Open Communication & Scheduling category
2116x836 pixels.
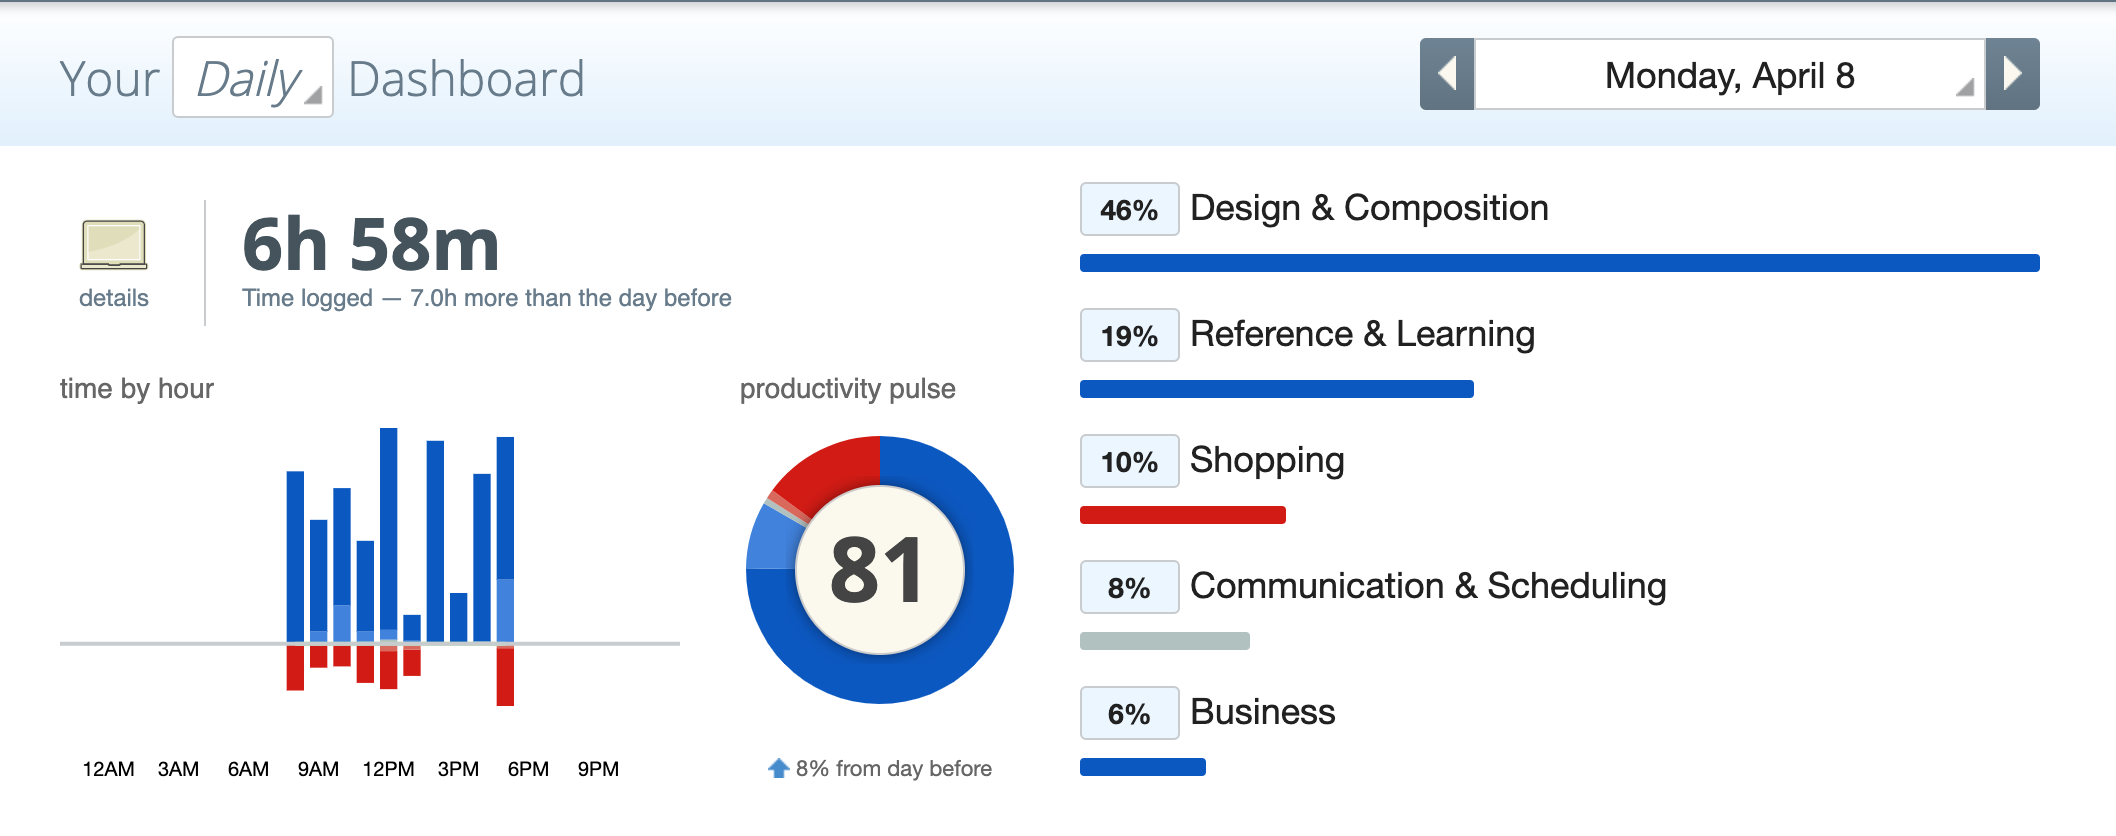coord(1428,586)
